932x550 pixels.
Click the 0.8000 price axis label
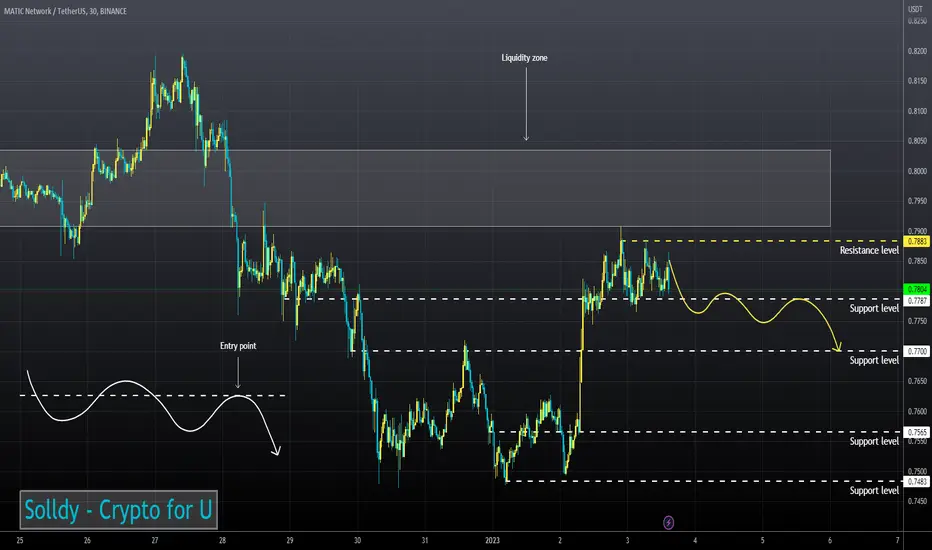pos(917,171)
